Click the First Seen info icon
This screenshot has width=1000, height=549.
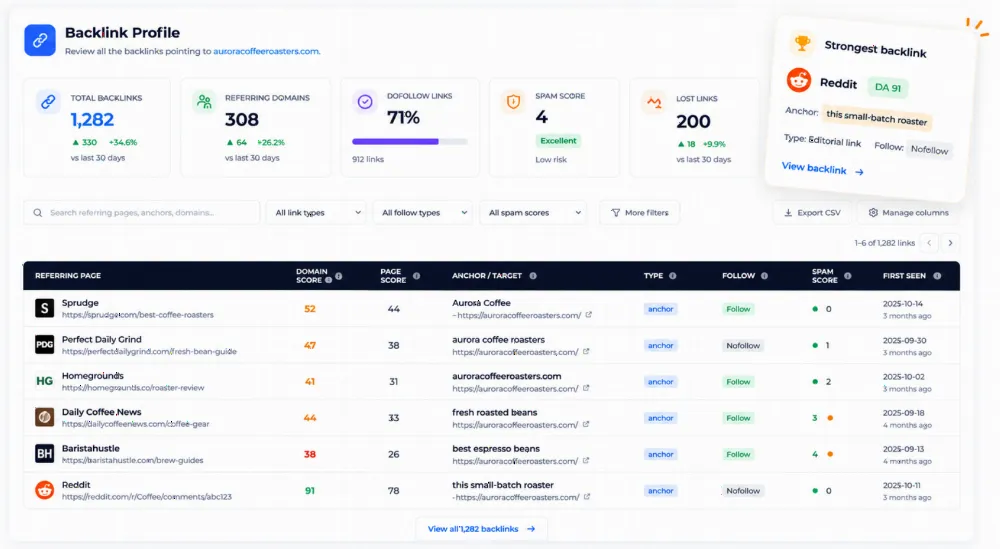coord(937,276)
